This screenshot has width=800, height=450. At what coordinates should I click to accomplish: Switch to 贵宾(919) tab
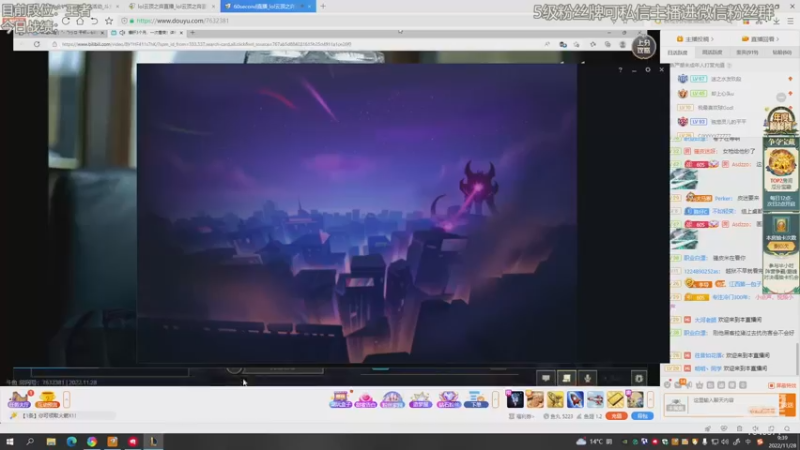(747, 53)
